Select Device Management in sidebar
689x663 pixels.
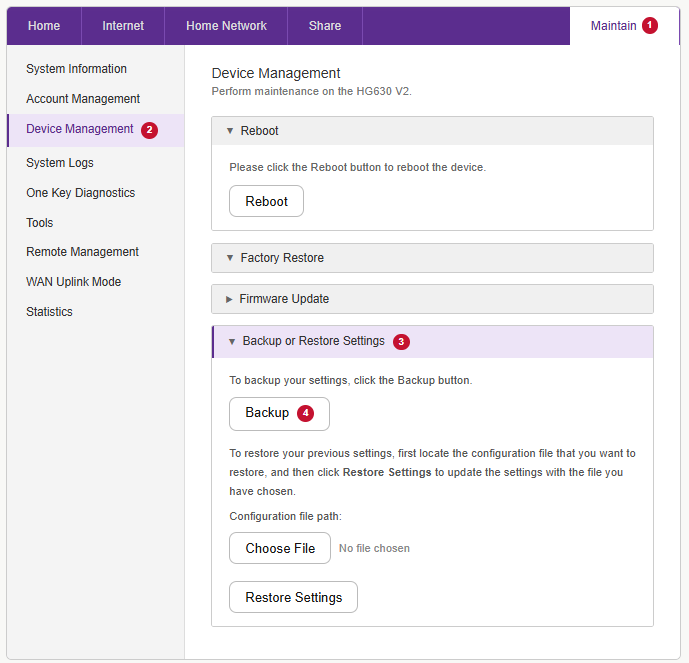point(96,130)
